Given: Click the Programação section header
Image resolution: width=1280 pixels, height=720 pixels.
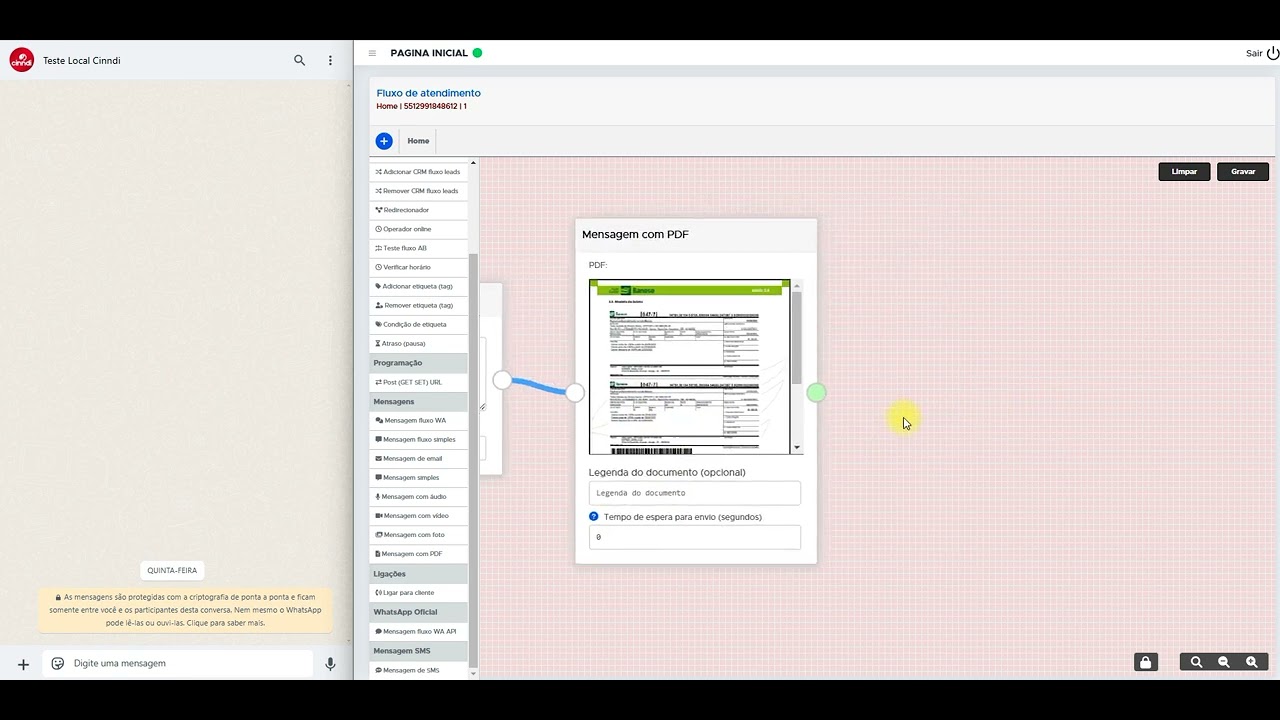Looking at the screenshot, I should [x=418, y=363].
